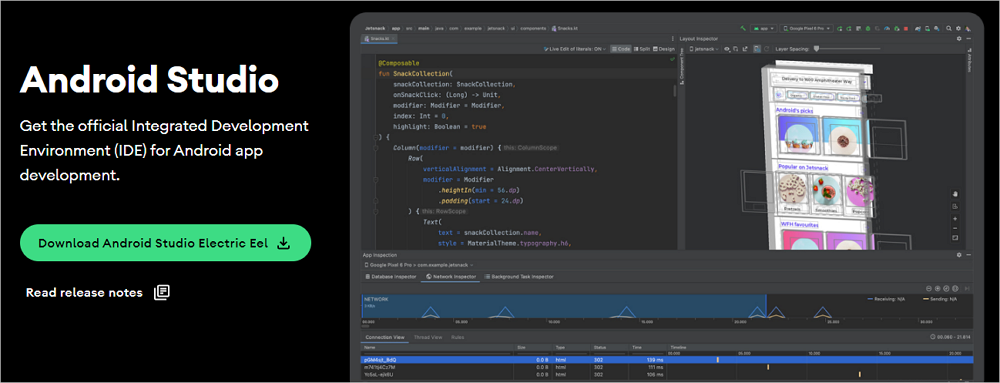
Task: Collapse the Row block fold marker in gutter
Action: 376,212
